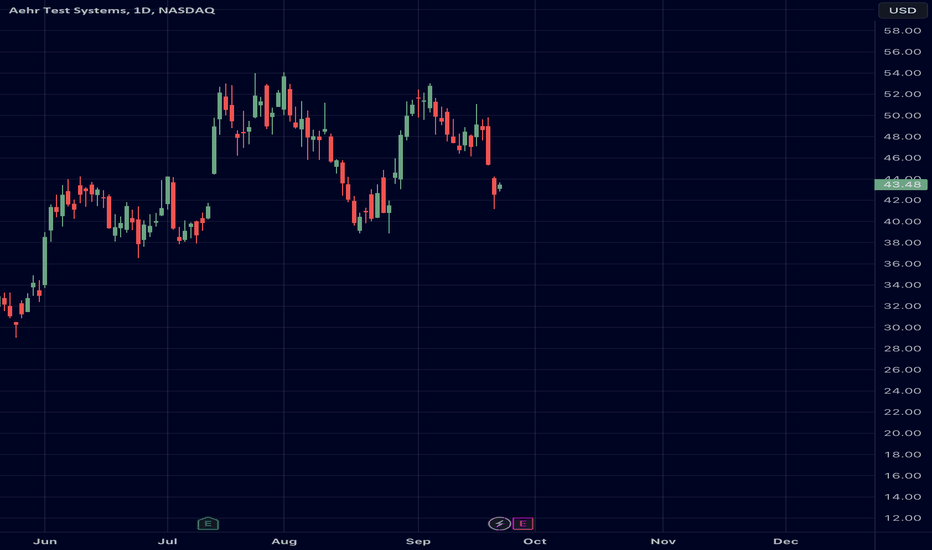Click the 22.00 price axis label
The height and width of the screenshot is (550, 932).
coord(902,412)
